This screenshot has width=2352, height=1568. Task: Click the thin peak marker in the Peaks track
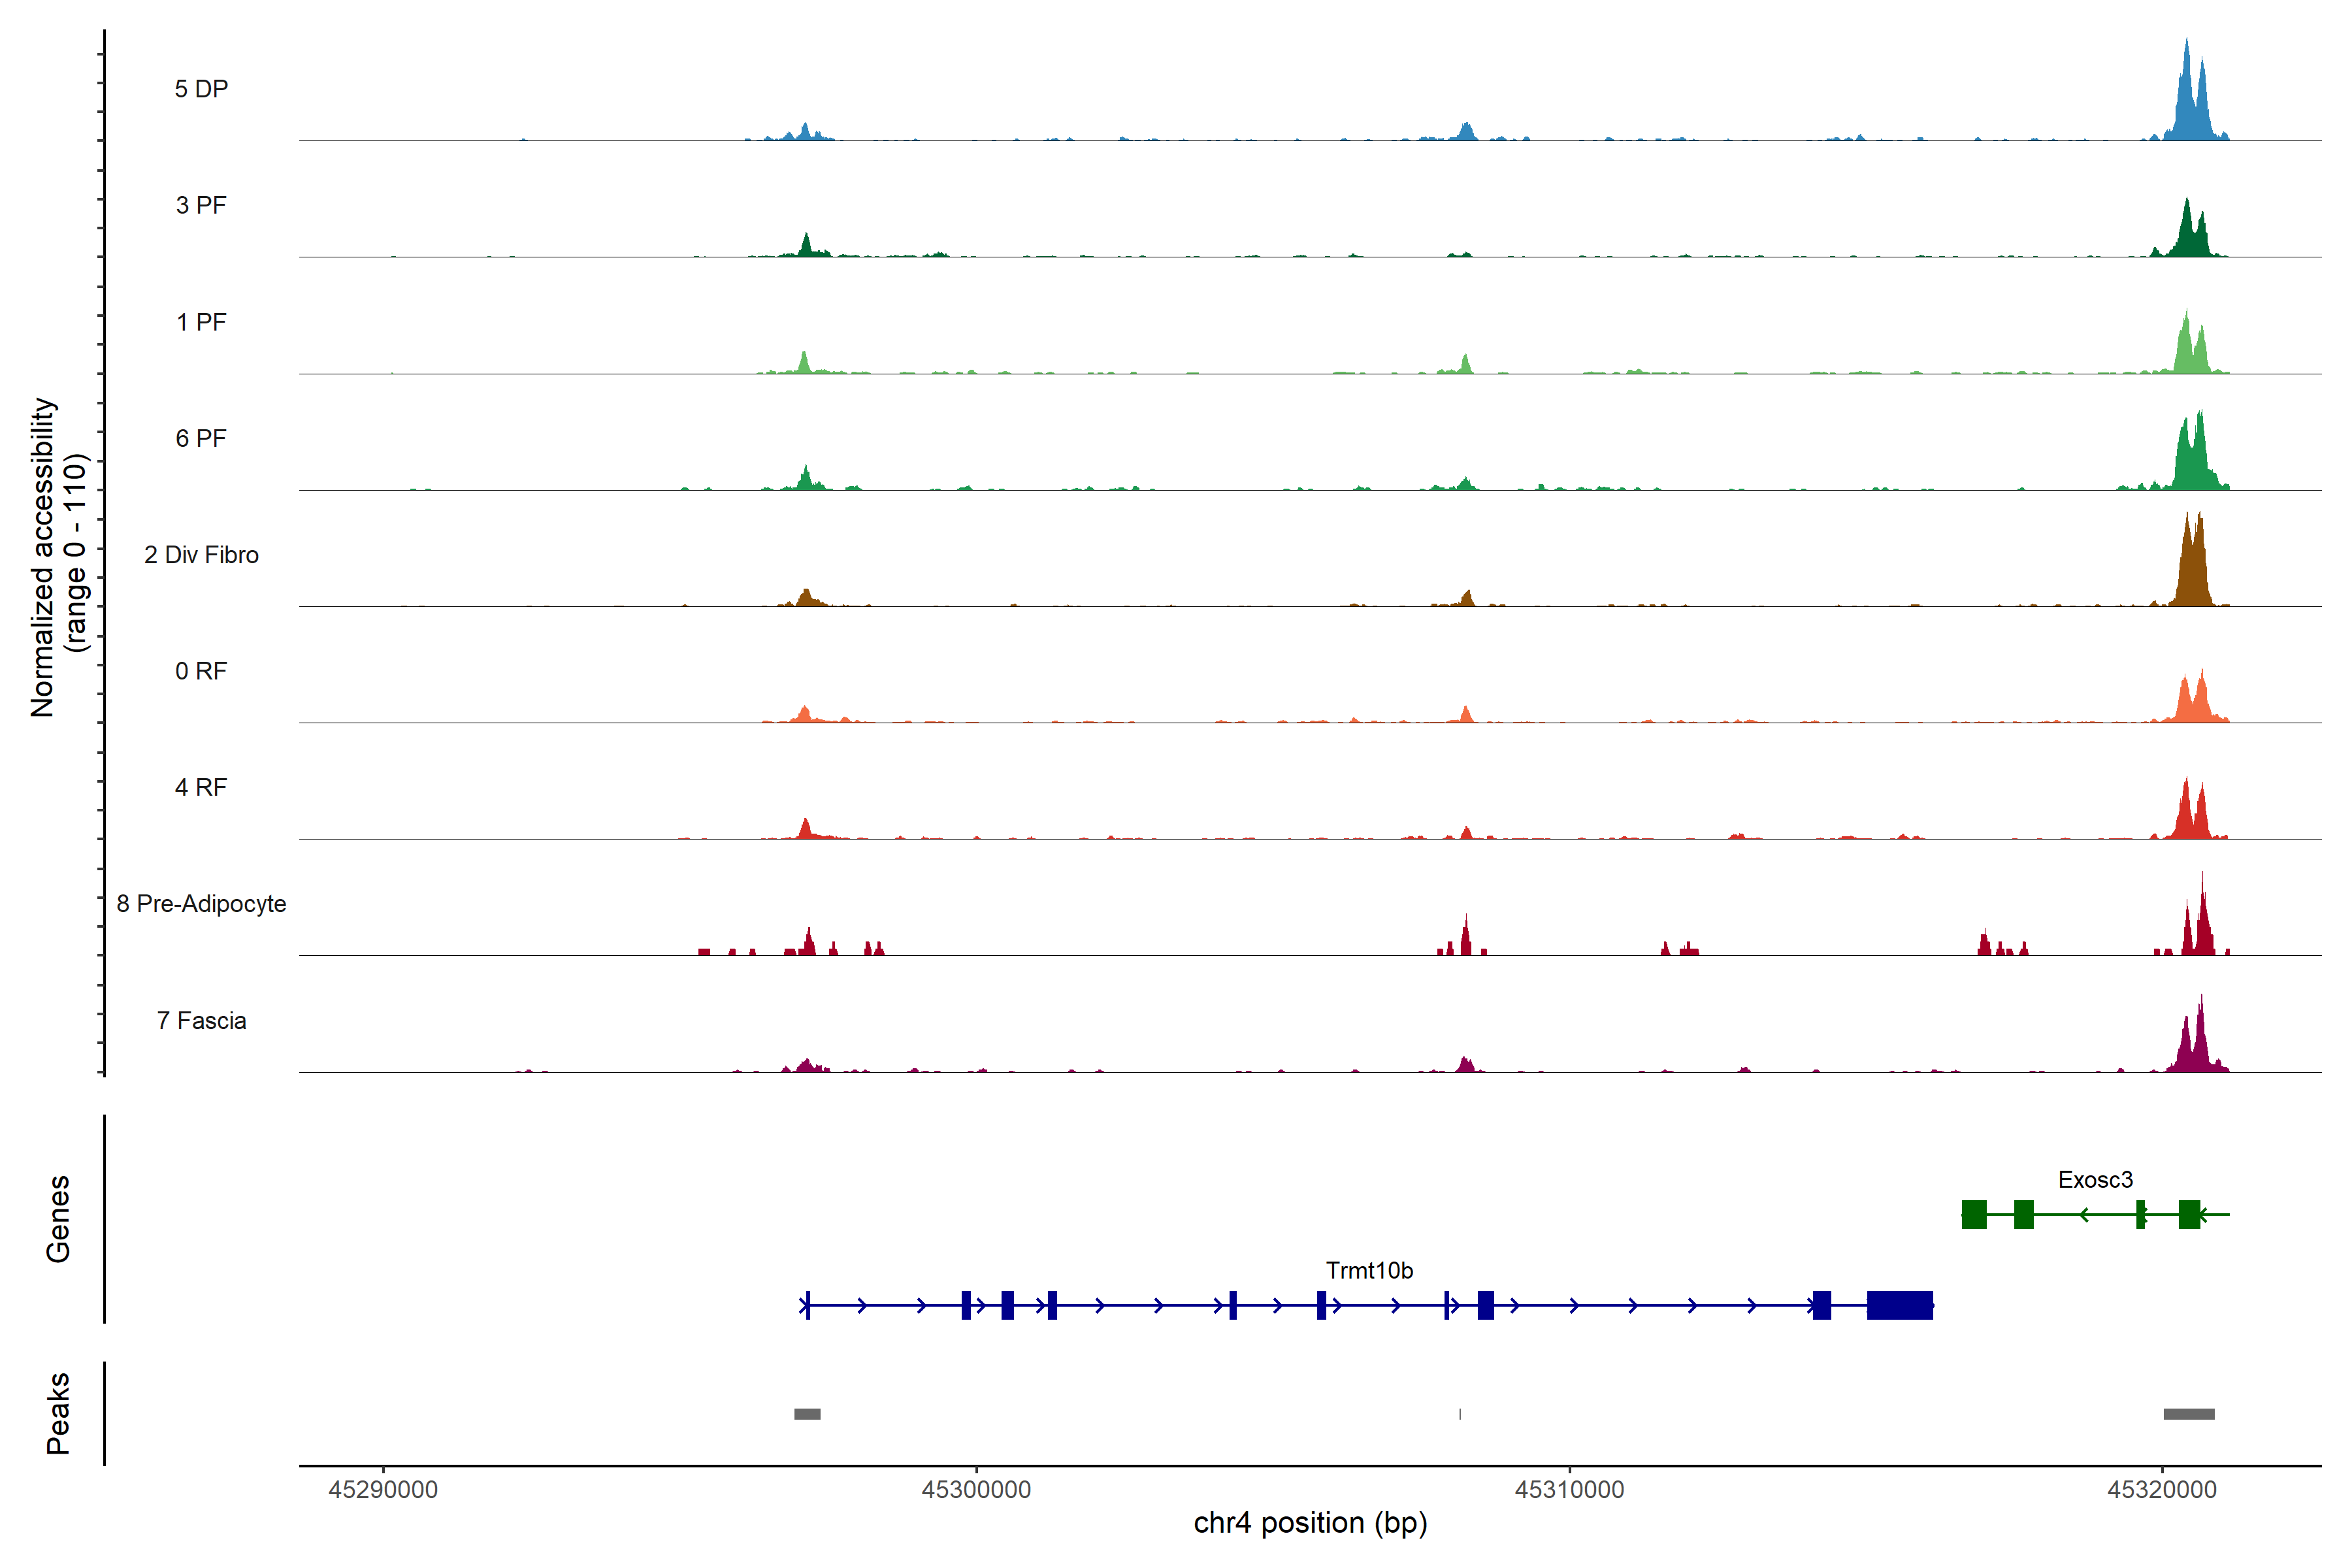pos(1460,1414)
